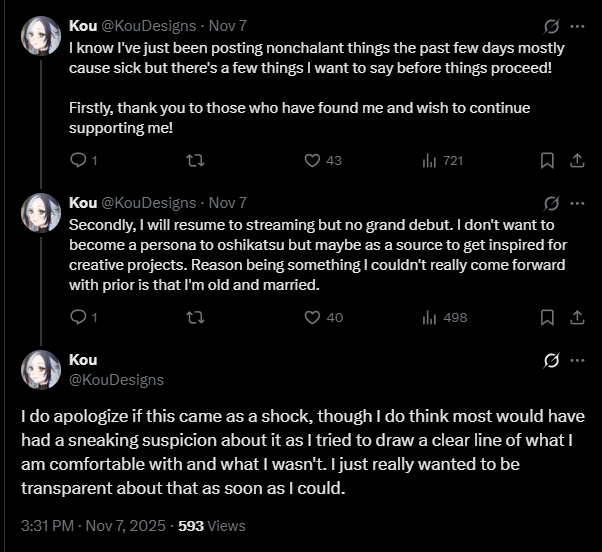Viewport: 602px width, 552px height.
Task: Repost the first tweet thanking supporters
Action: [196, 160]
